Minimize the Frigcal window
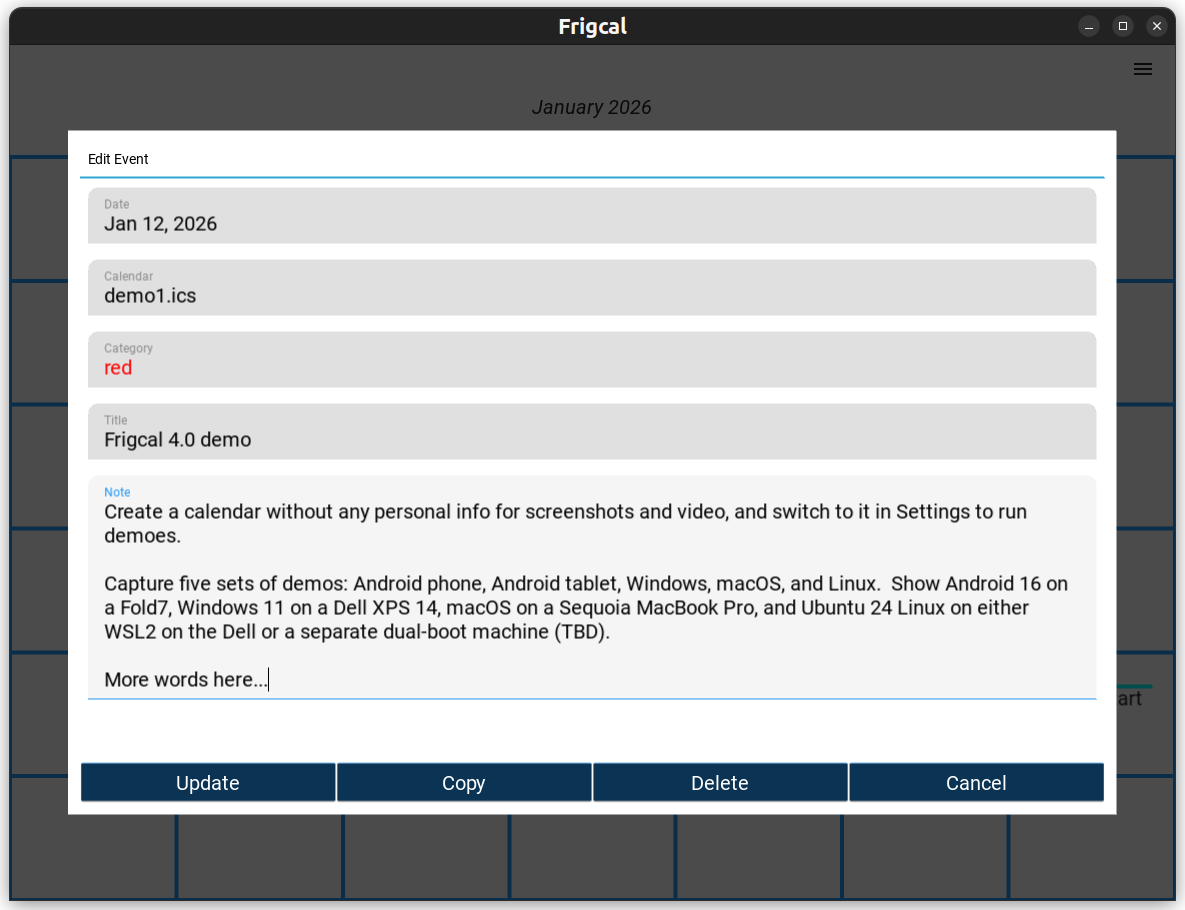This screenshot has width=1185, height=910. [1089, 26]
